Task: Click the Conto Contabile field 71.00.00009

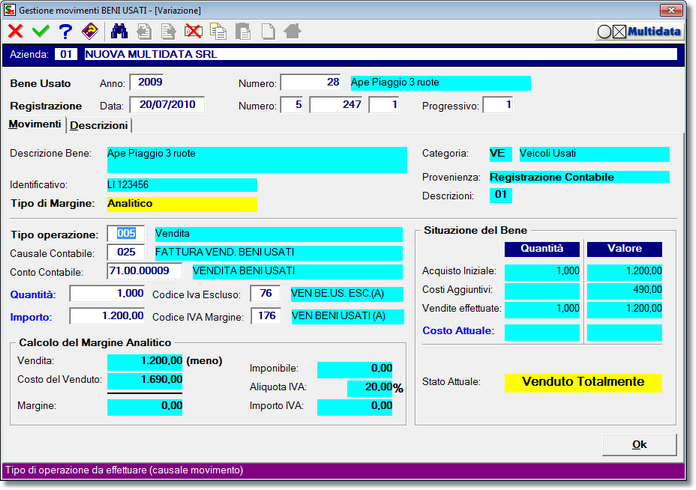Action: (144, 270)
